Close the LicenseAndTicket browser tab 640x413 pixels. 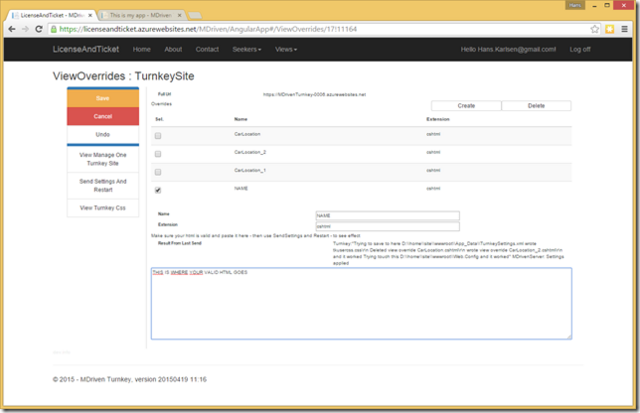click(x=90, y=15)
